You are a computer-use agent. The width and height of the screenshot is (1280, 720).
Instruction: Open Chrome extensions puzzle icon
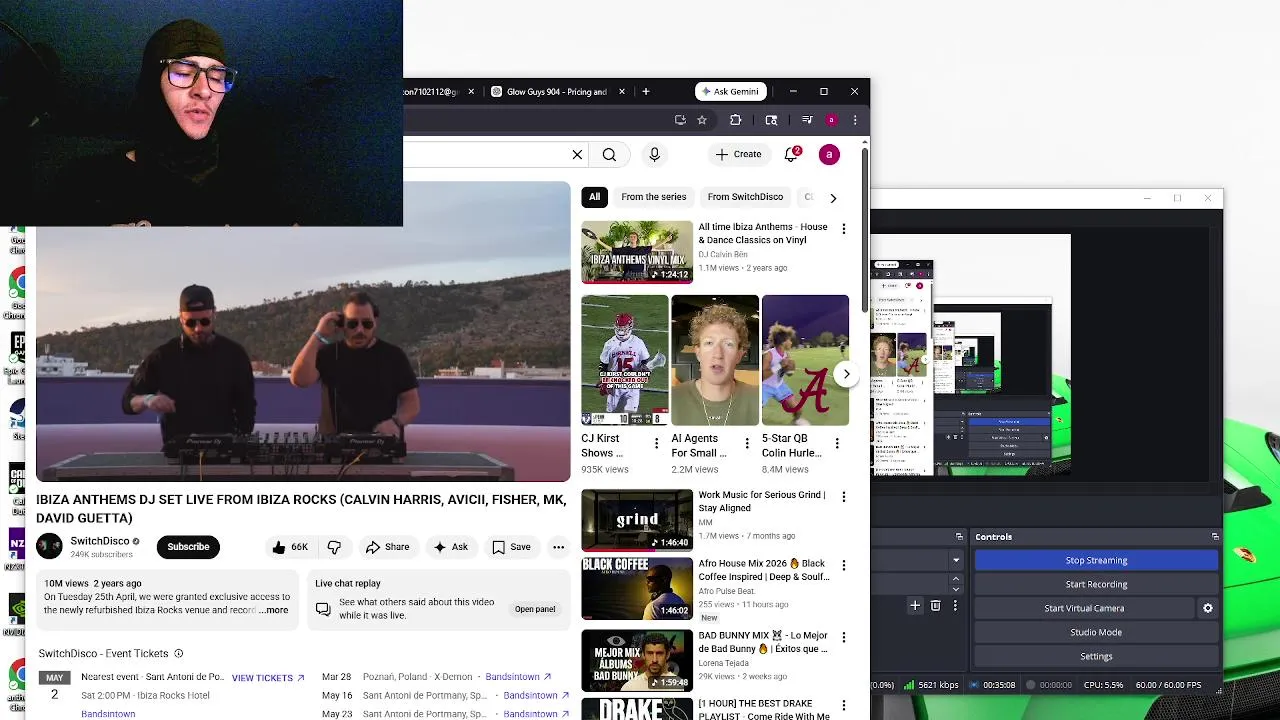coord(735,120)
